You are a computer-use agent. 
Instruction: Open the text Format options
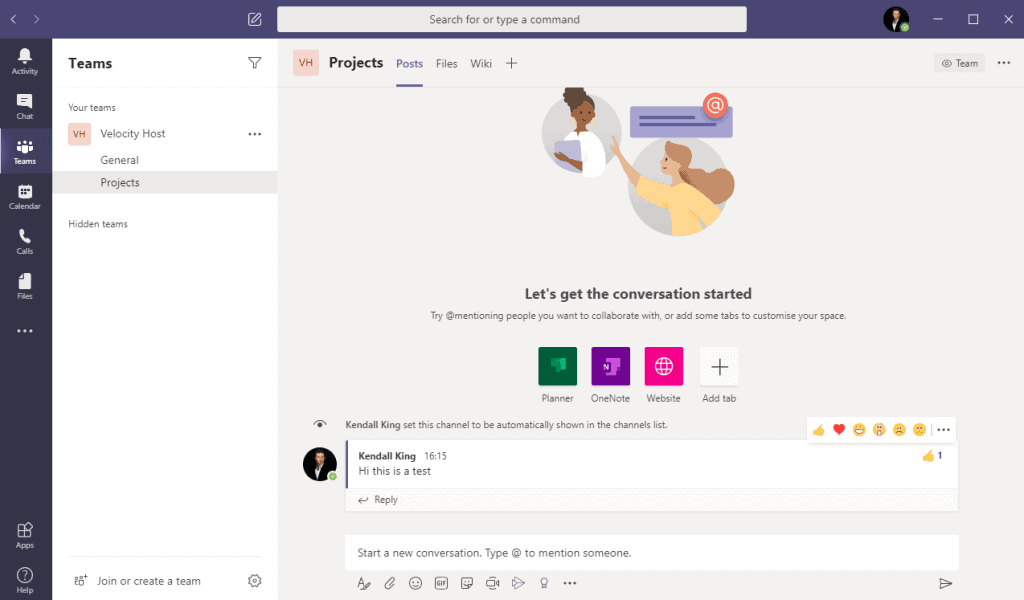(364, 584)
